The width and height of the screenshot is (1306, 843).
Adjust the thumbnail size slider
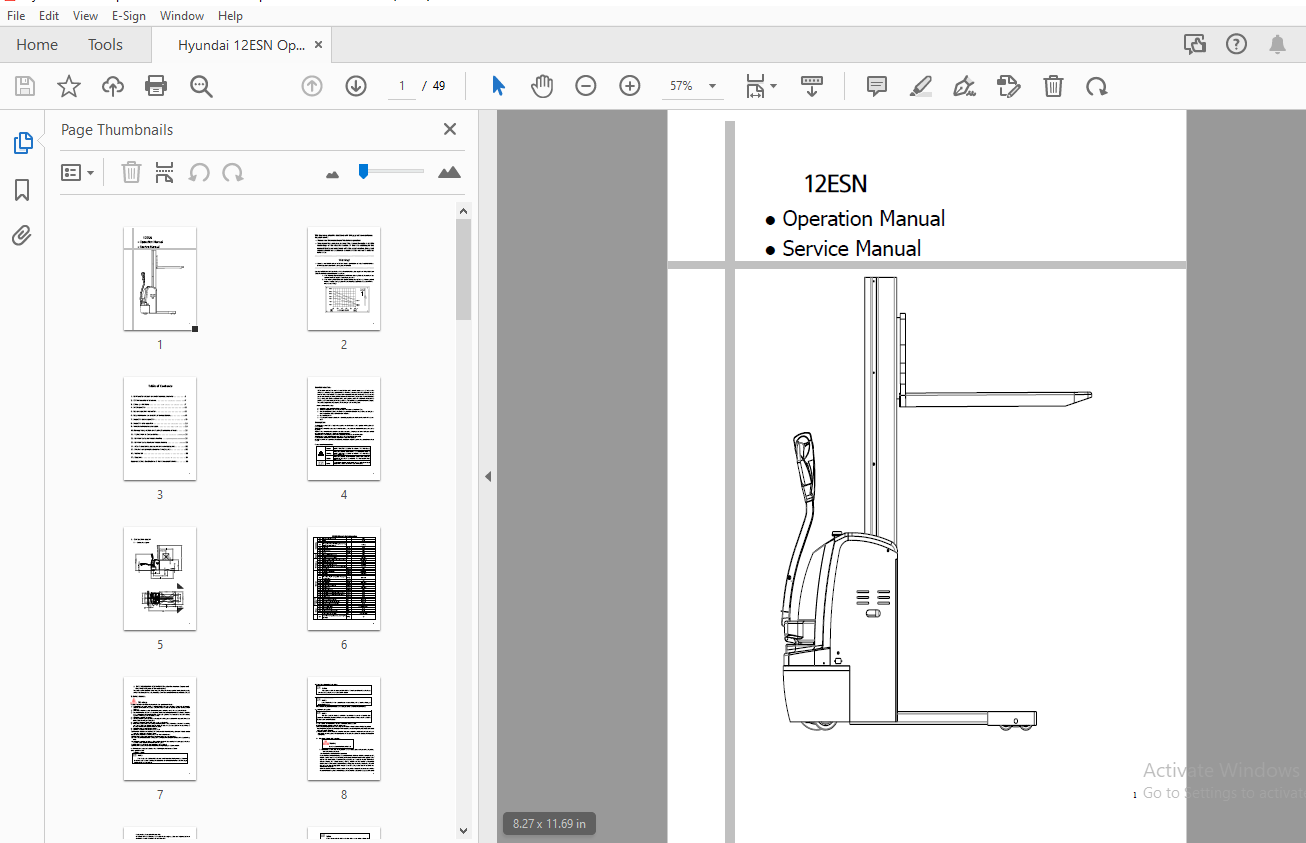(364, 171)
